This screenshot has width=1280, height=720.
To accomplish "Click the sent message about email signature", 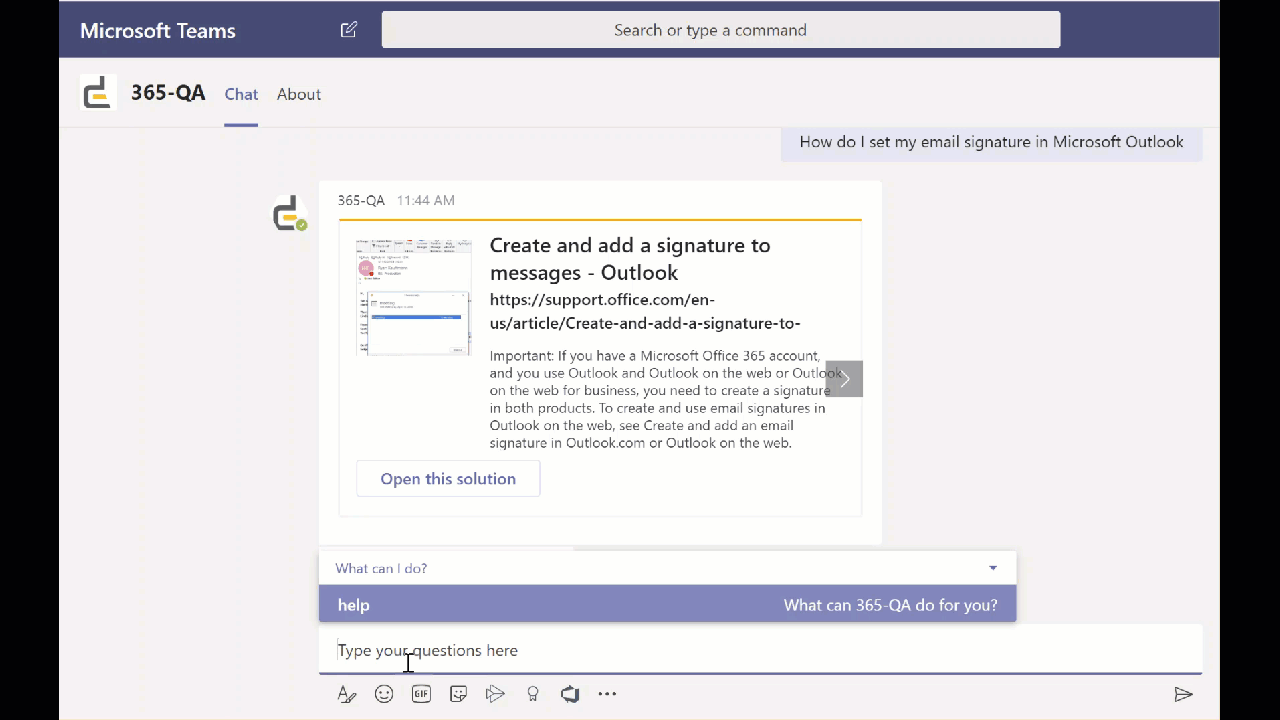I will 991,142.
